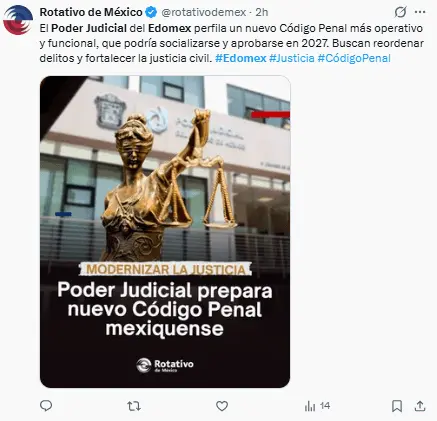Share post via upload arrow icon
The width and height of the screenshot is (437, 421).
coord(420,406)
